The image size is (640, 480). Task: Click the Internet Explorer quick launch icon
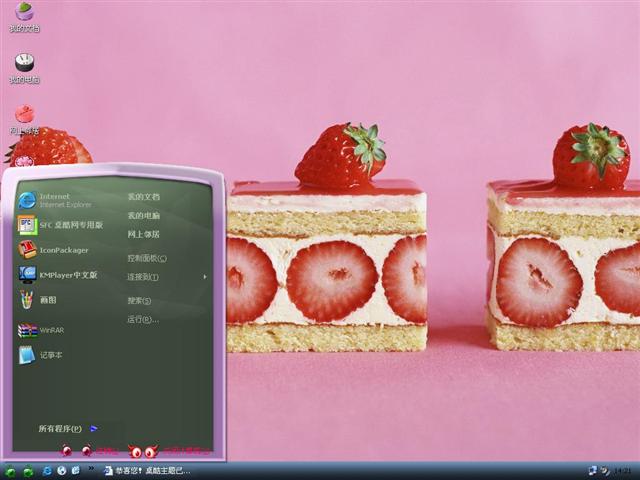coord(47,471)
